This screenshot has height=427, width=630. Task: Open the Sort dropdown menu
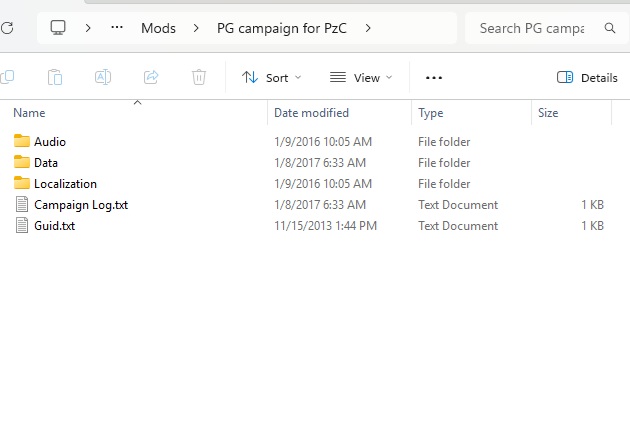tap(271, 77)
